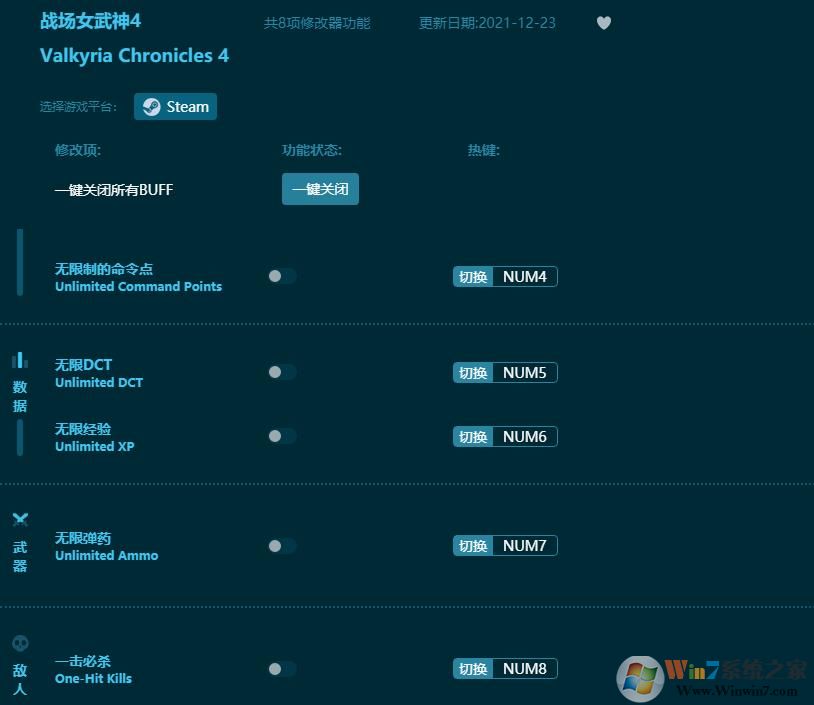Click the NUM7 hotkey field
Image resolution: width=814 pixels, height=705 pixels.
tap(525, 546)
